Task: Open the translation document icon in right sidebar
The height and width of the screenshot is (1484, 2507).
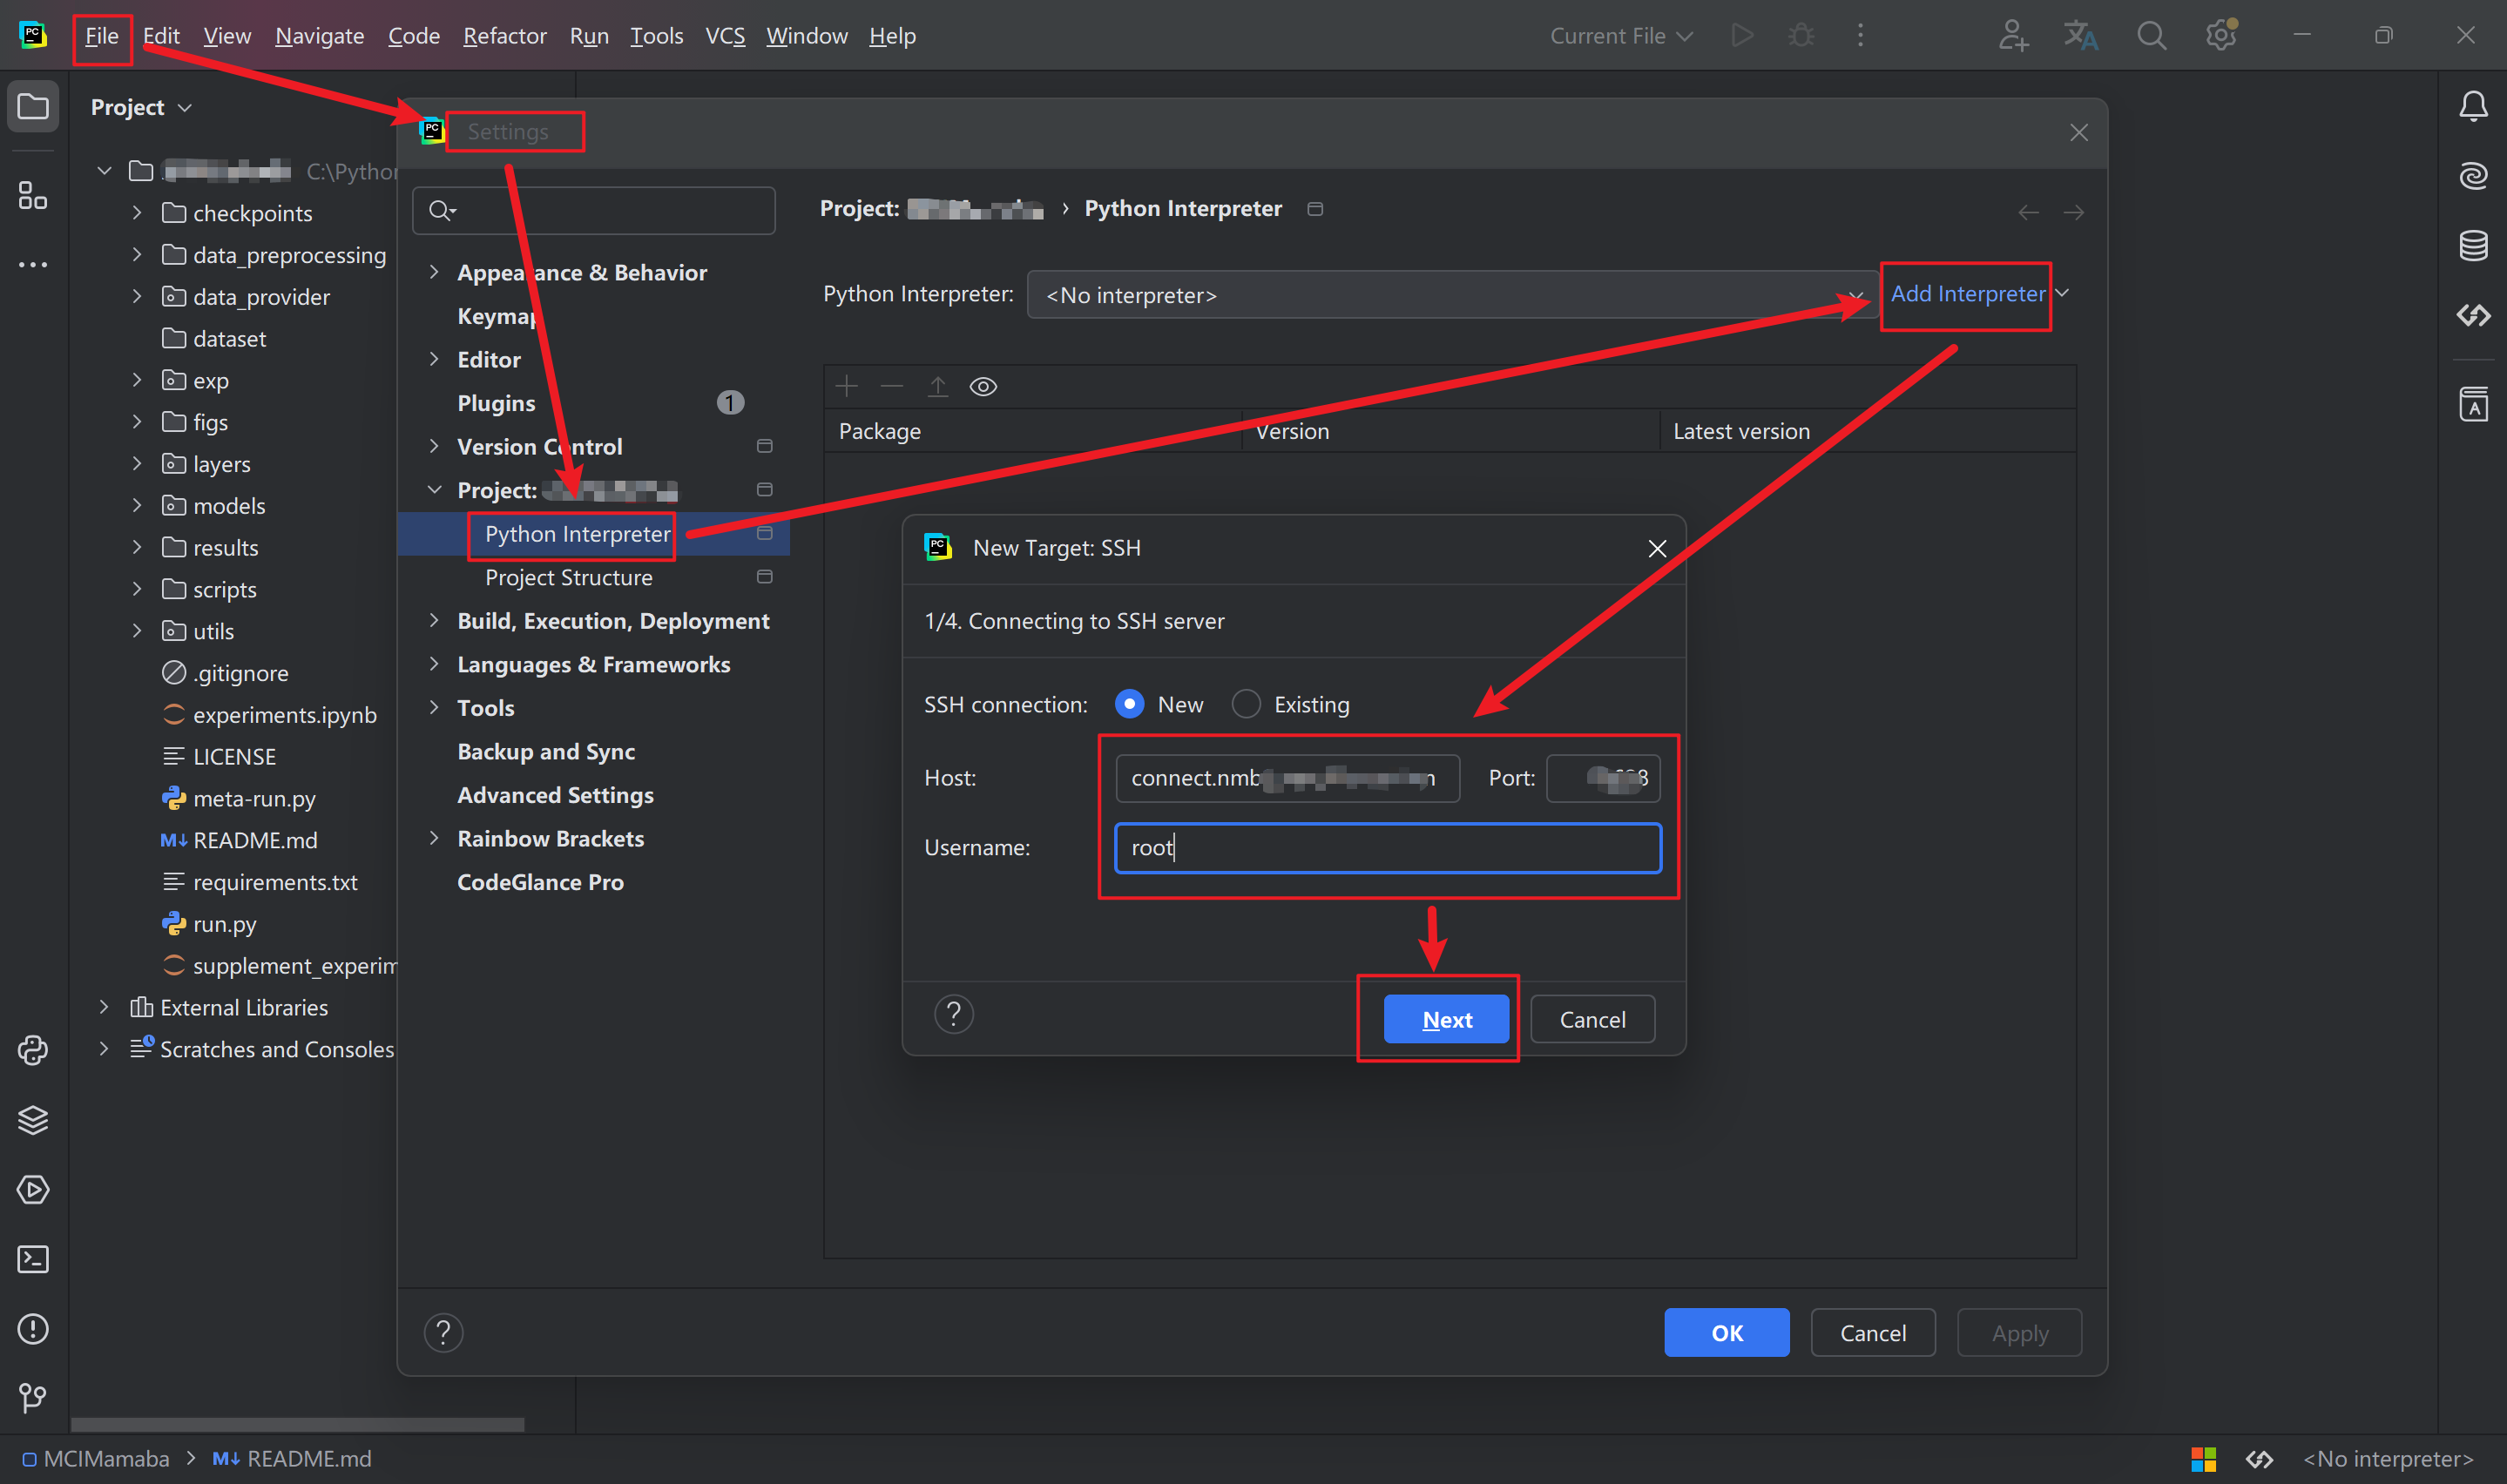Action: 2473,405
